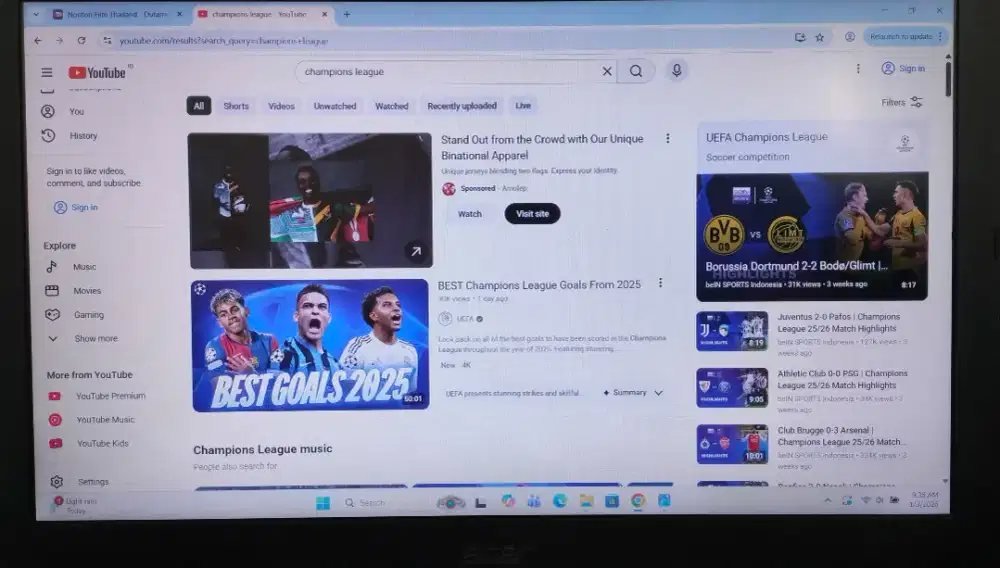Open the Windows Start button
Image resolution: width=1000 pixels, height=568 pixels.
tap(323, 503)
